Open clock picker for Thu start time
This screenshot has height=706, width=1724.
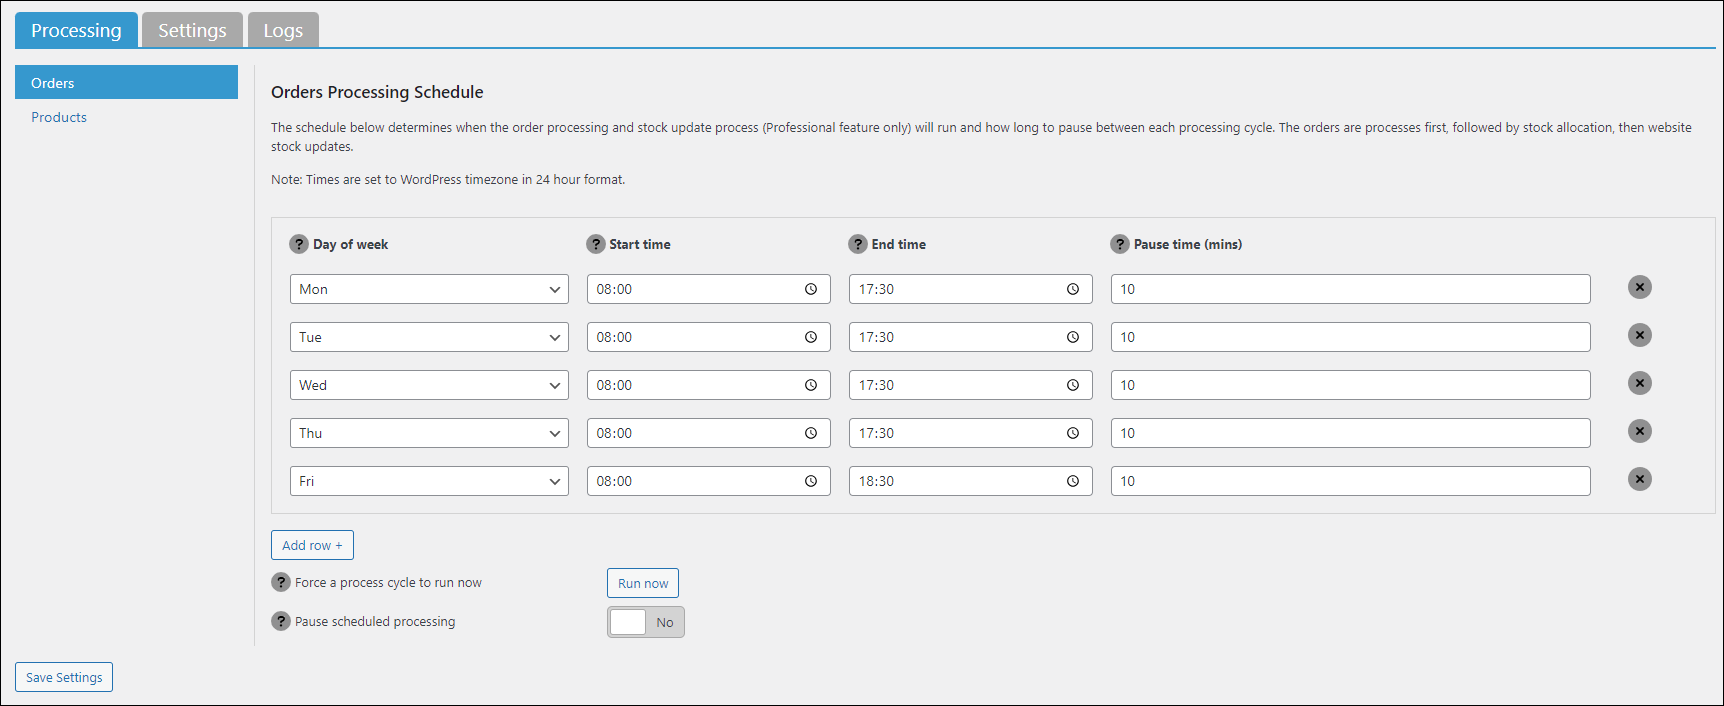click(x=811, y=433)
